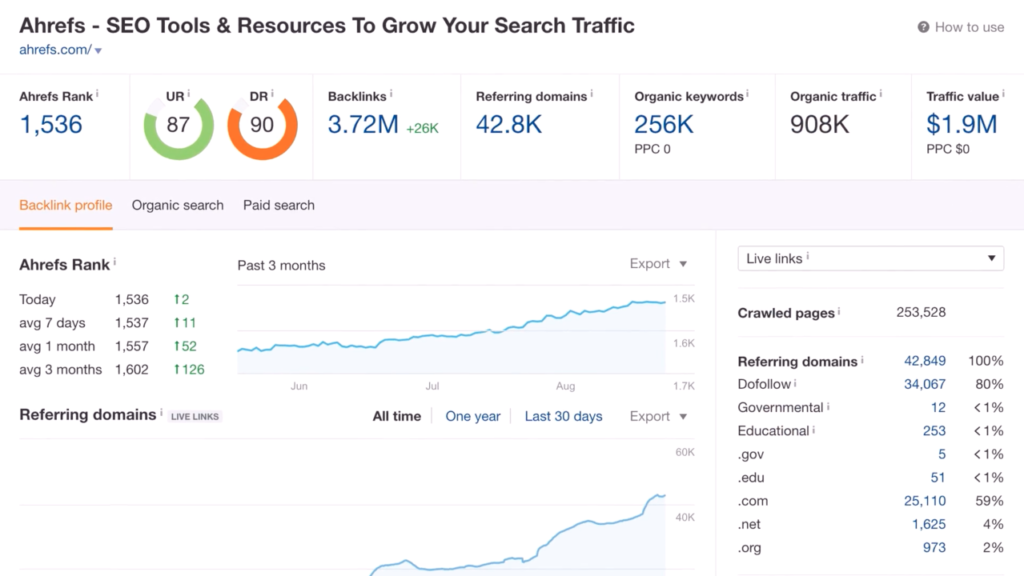1024x576 pixels.
Task: Open Export dropdown for Ahrefs Rank chart
Action: (658, 264)
